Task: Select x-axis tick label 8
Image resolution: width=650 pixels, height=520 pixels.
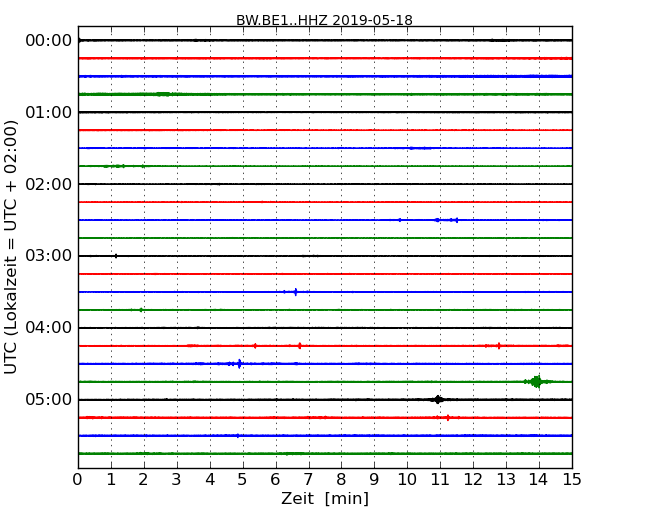Action: coord(341,480)
